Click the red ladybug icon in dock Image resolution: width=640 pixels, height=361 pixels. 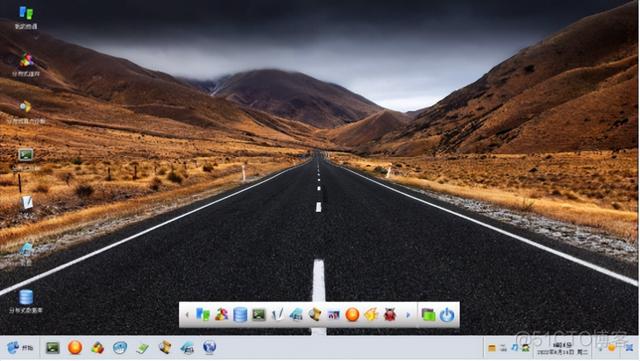point(390,314)
